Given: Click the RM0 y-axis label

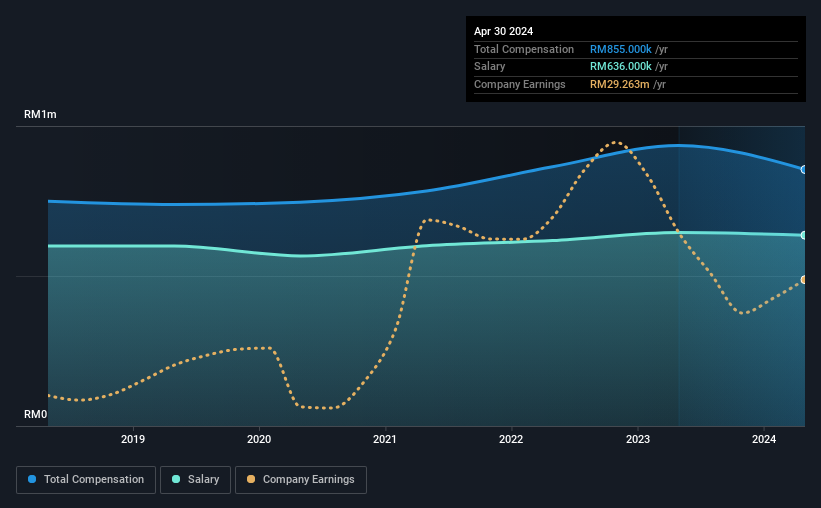Looking at the screenshot, I should (x=36, y=414).
